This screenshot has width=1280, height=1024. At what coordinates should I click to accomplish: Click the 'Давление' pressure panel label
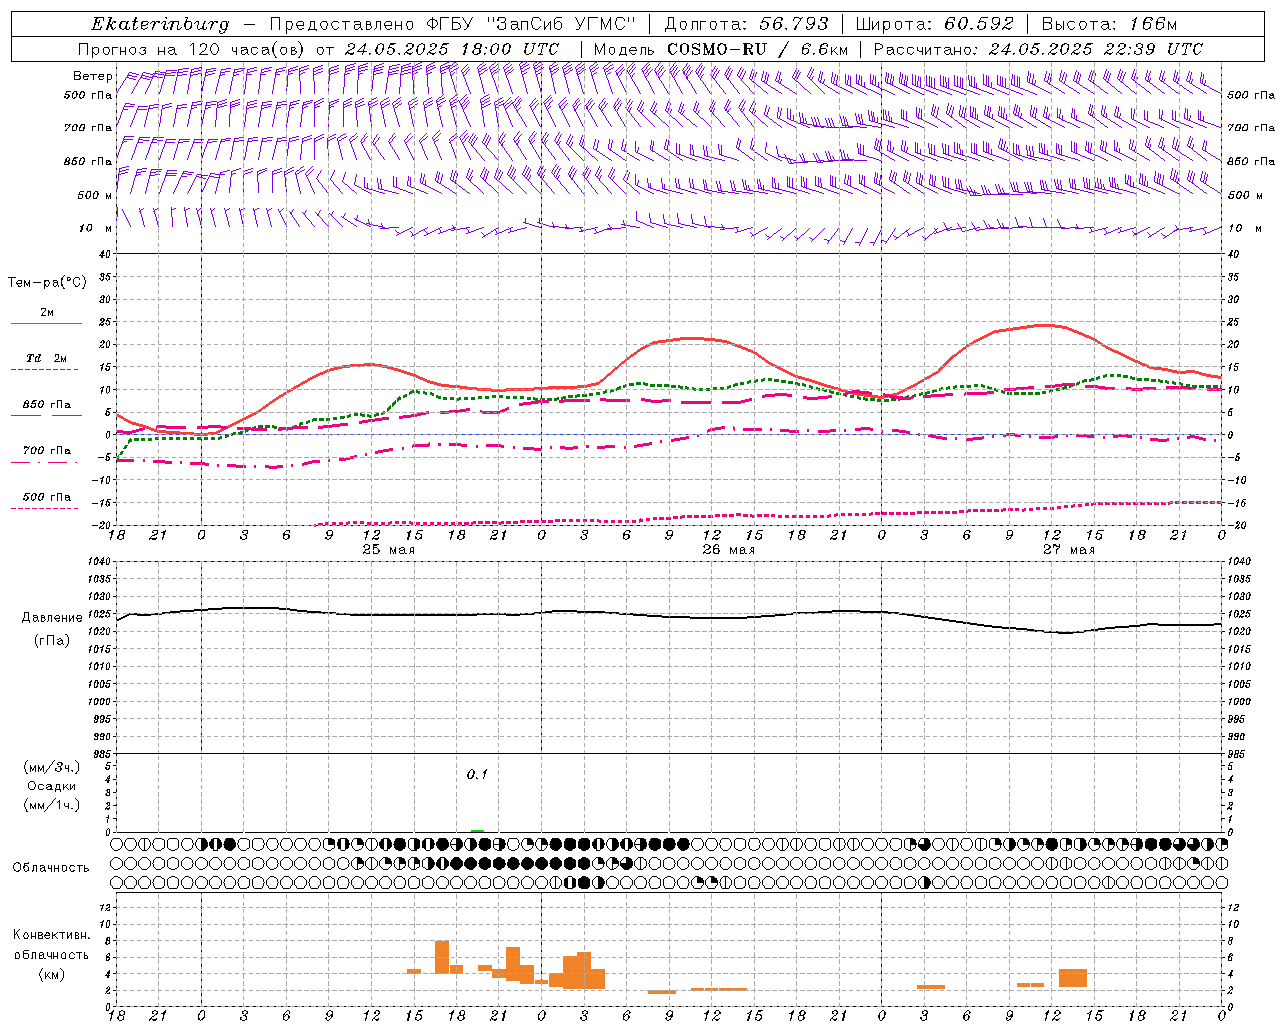[x=52, y=618]
